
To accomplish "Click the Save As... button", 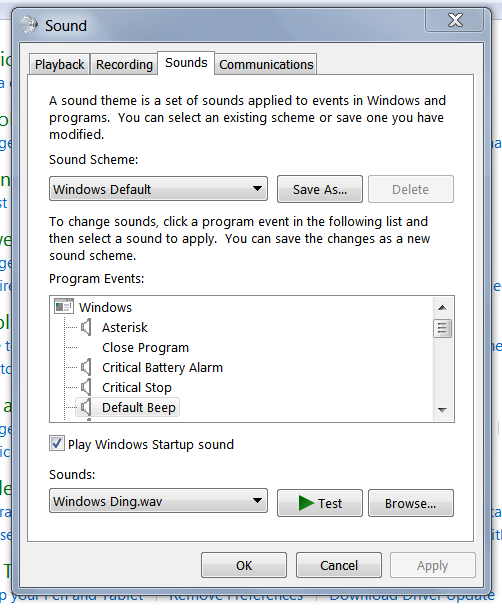I will click(320, 189).
